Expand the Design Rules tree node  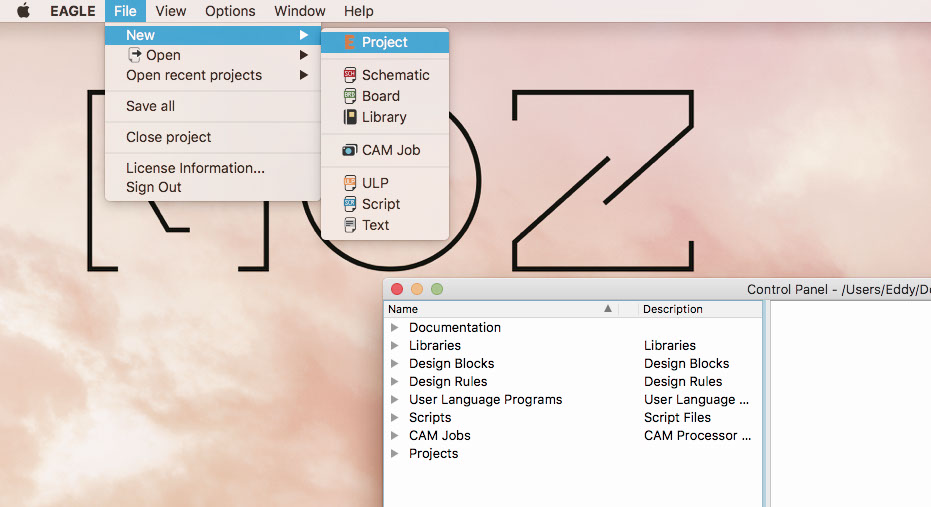pyautogui.click(x=394, y=381)
